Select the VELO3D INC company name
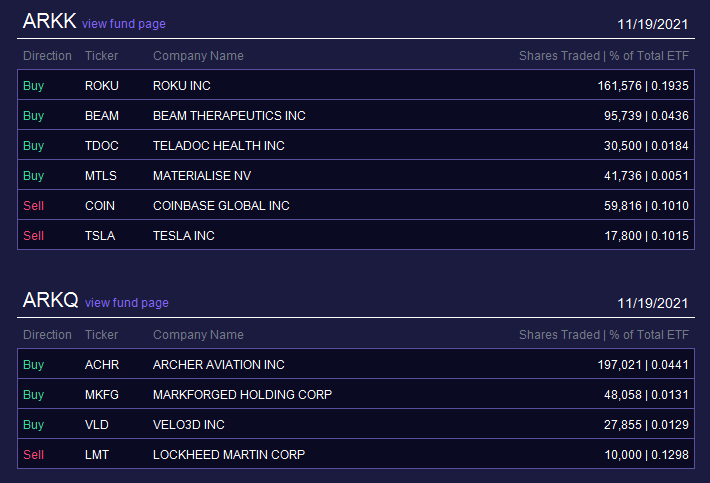Screen dimensions: 710x483 (189, 424)
